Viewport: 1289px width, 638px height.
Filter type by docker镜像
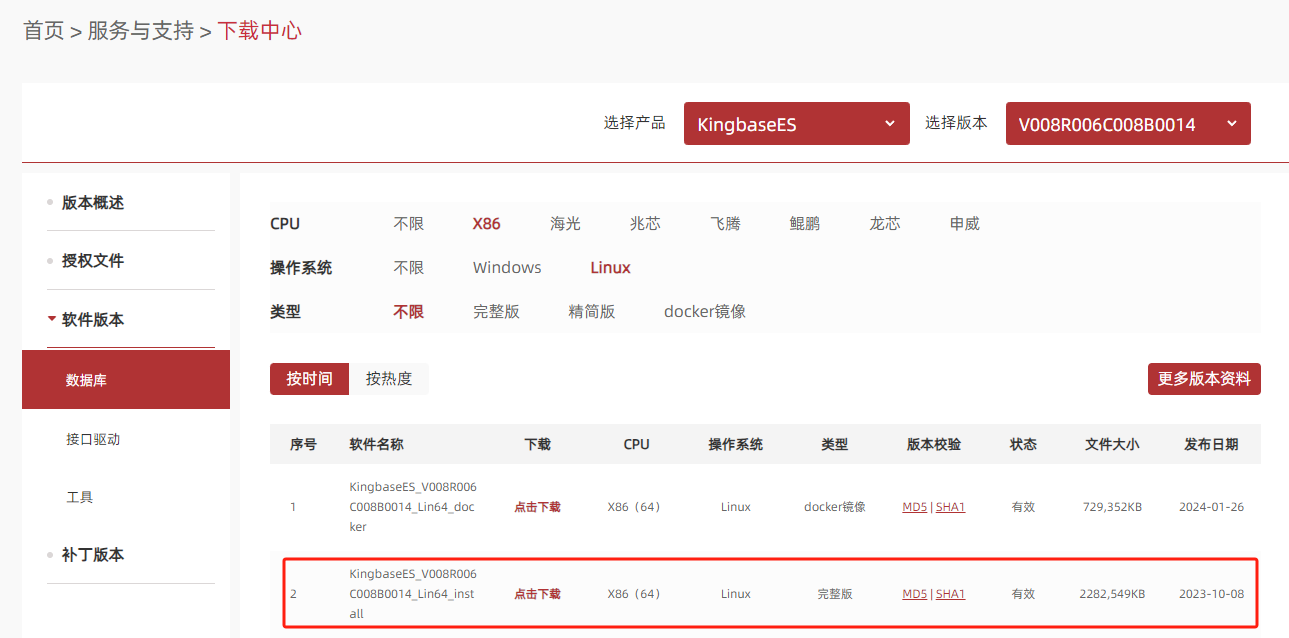point(705,312)
